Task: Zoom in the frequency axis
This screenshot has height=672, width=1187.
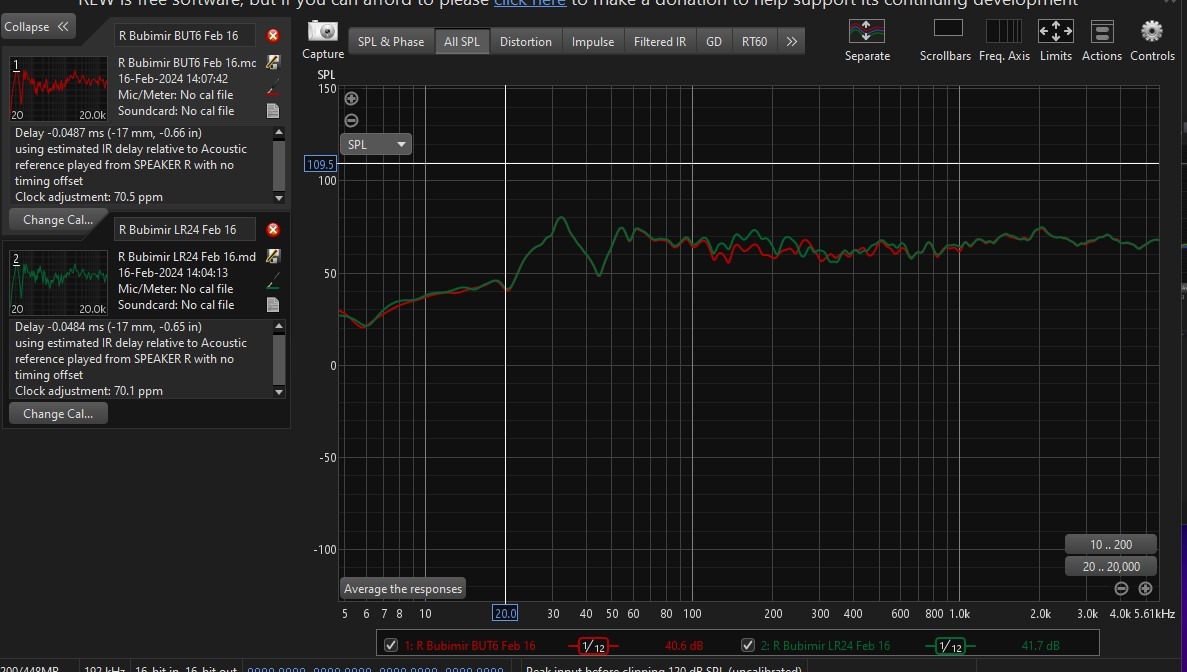Action: click(x=1145, y=588)
